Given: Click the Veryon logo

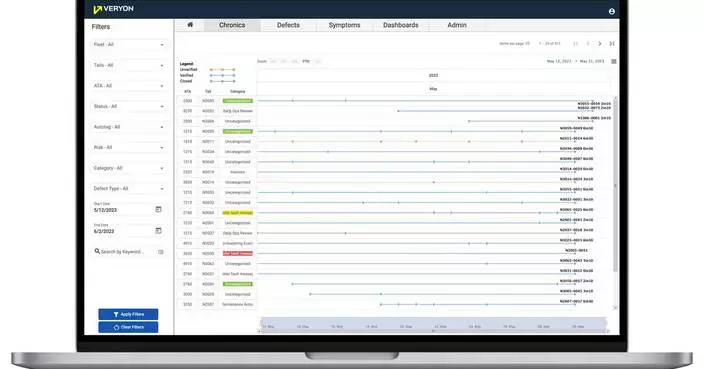Looking at the screenshot, I should [113, 9].
